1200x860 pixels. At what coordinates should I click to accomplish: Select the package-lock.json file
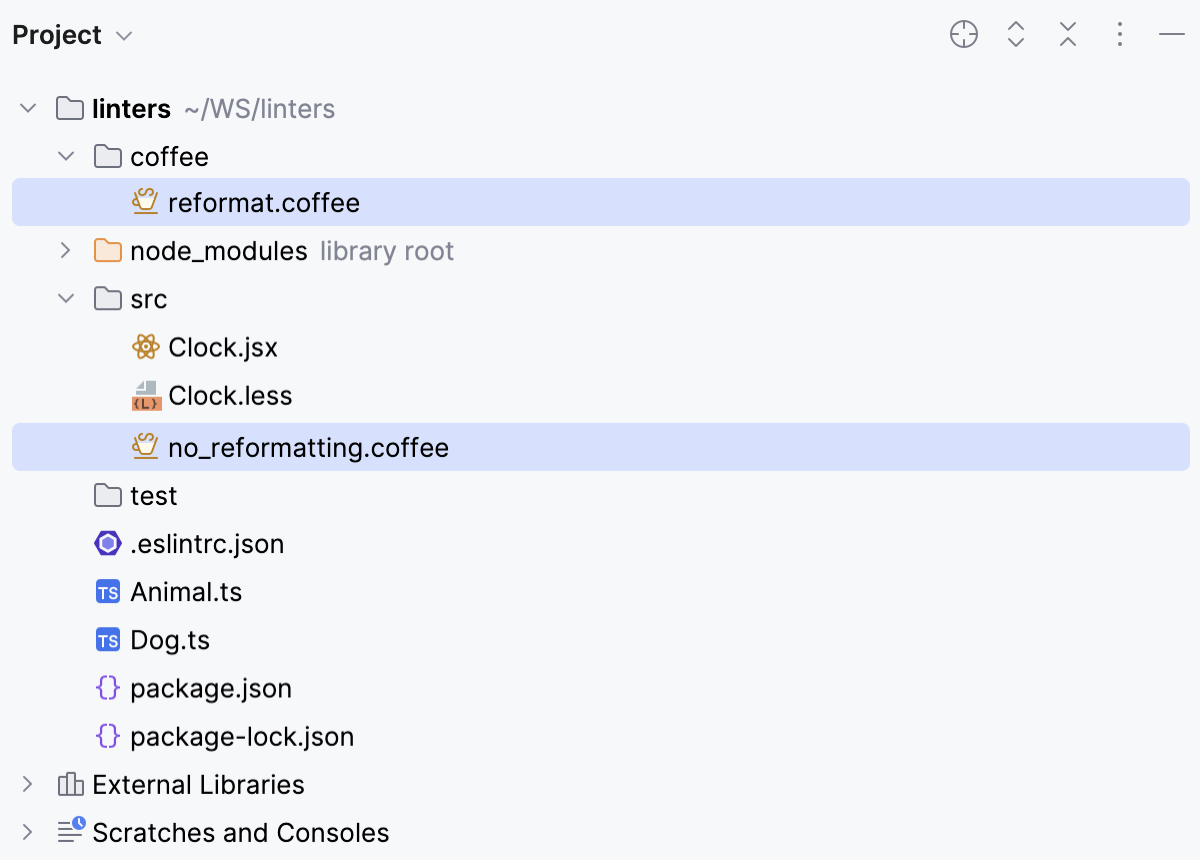point(242,736)
